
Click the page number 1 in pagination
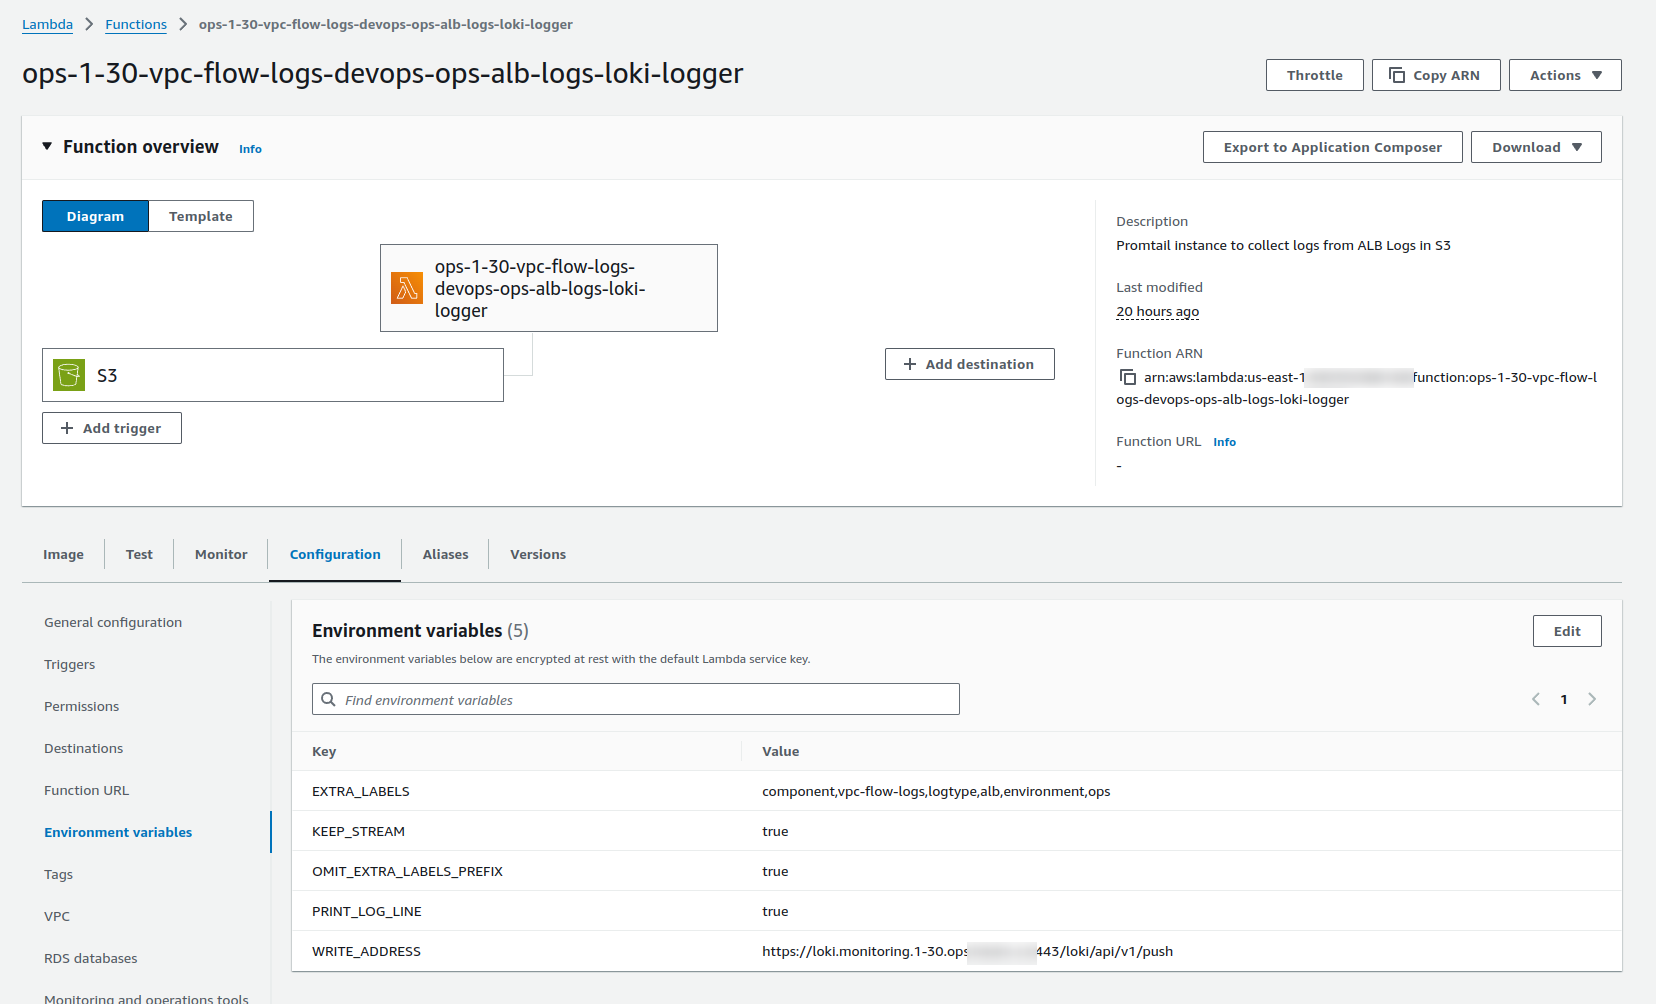[1564, 699]
